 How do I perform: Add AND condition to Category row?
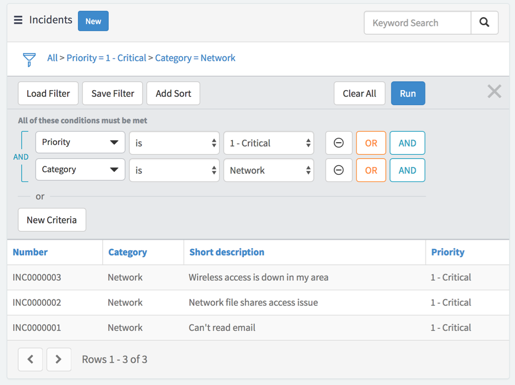[407, 170]
